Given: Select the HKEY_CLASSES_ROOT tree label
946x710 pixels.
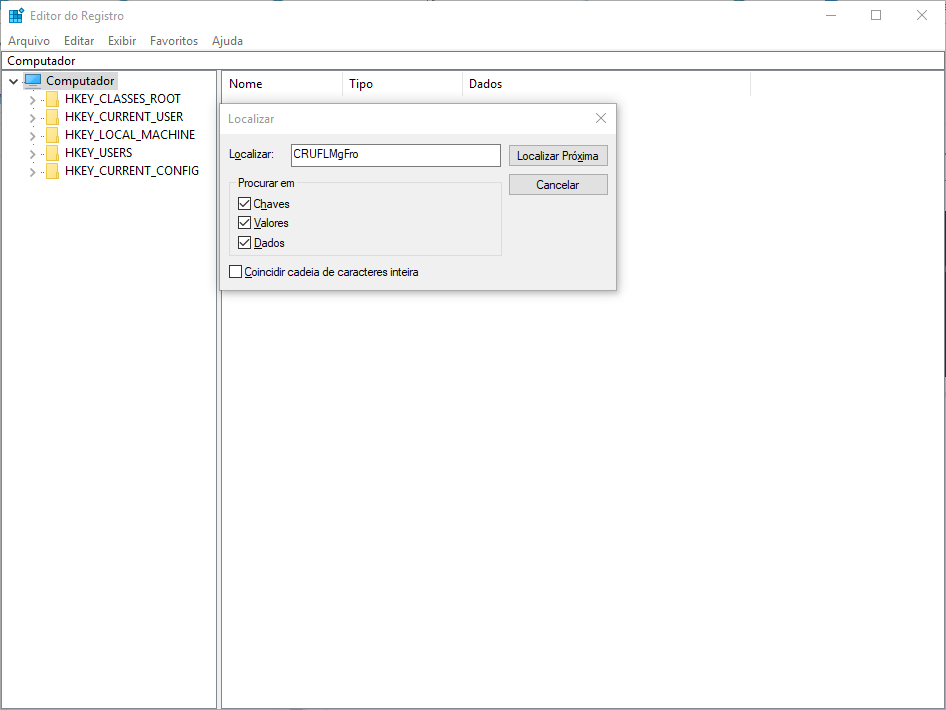Looking at the screenshot, I should [x=123, y=99].
